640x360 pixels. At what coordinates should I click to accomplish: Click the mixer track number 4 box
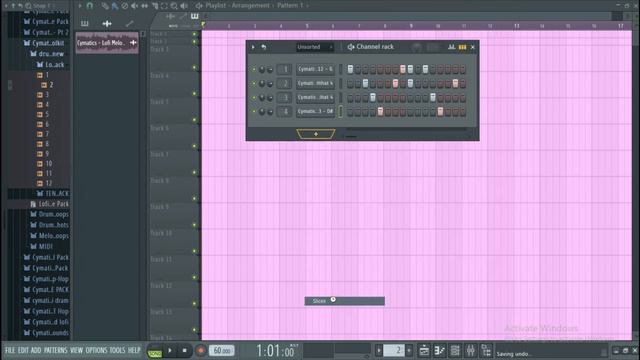click(x=285, y=111)
